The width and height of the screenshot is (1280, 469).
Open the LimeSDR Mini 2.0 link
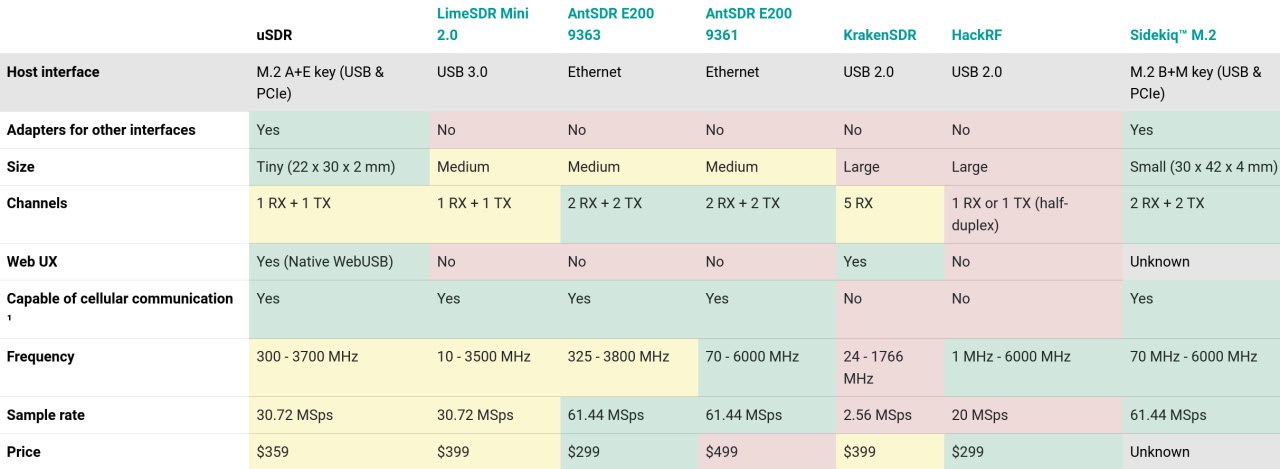click(x=483, y=24)
